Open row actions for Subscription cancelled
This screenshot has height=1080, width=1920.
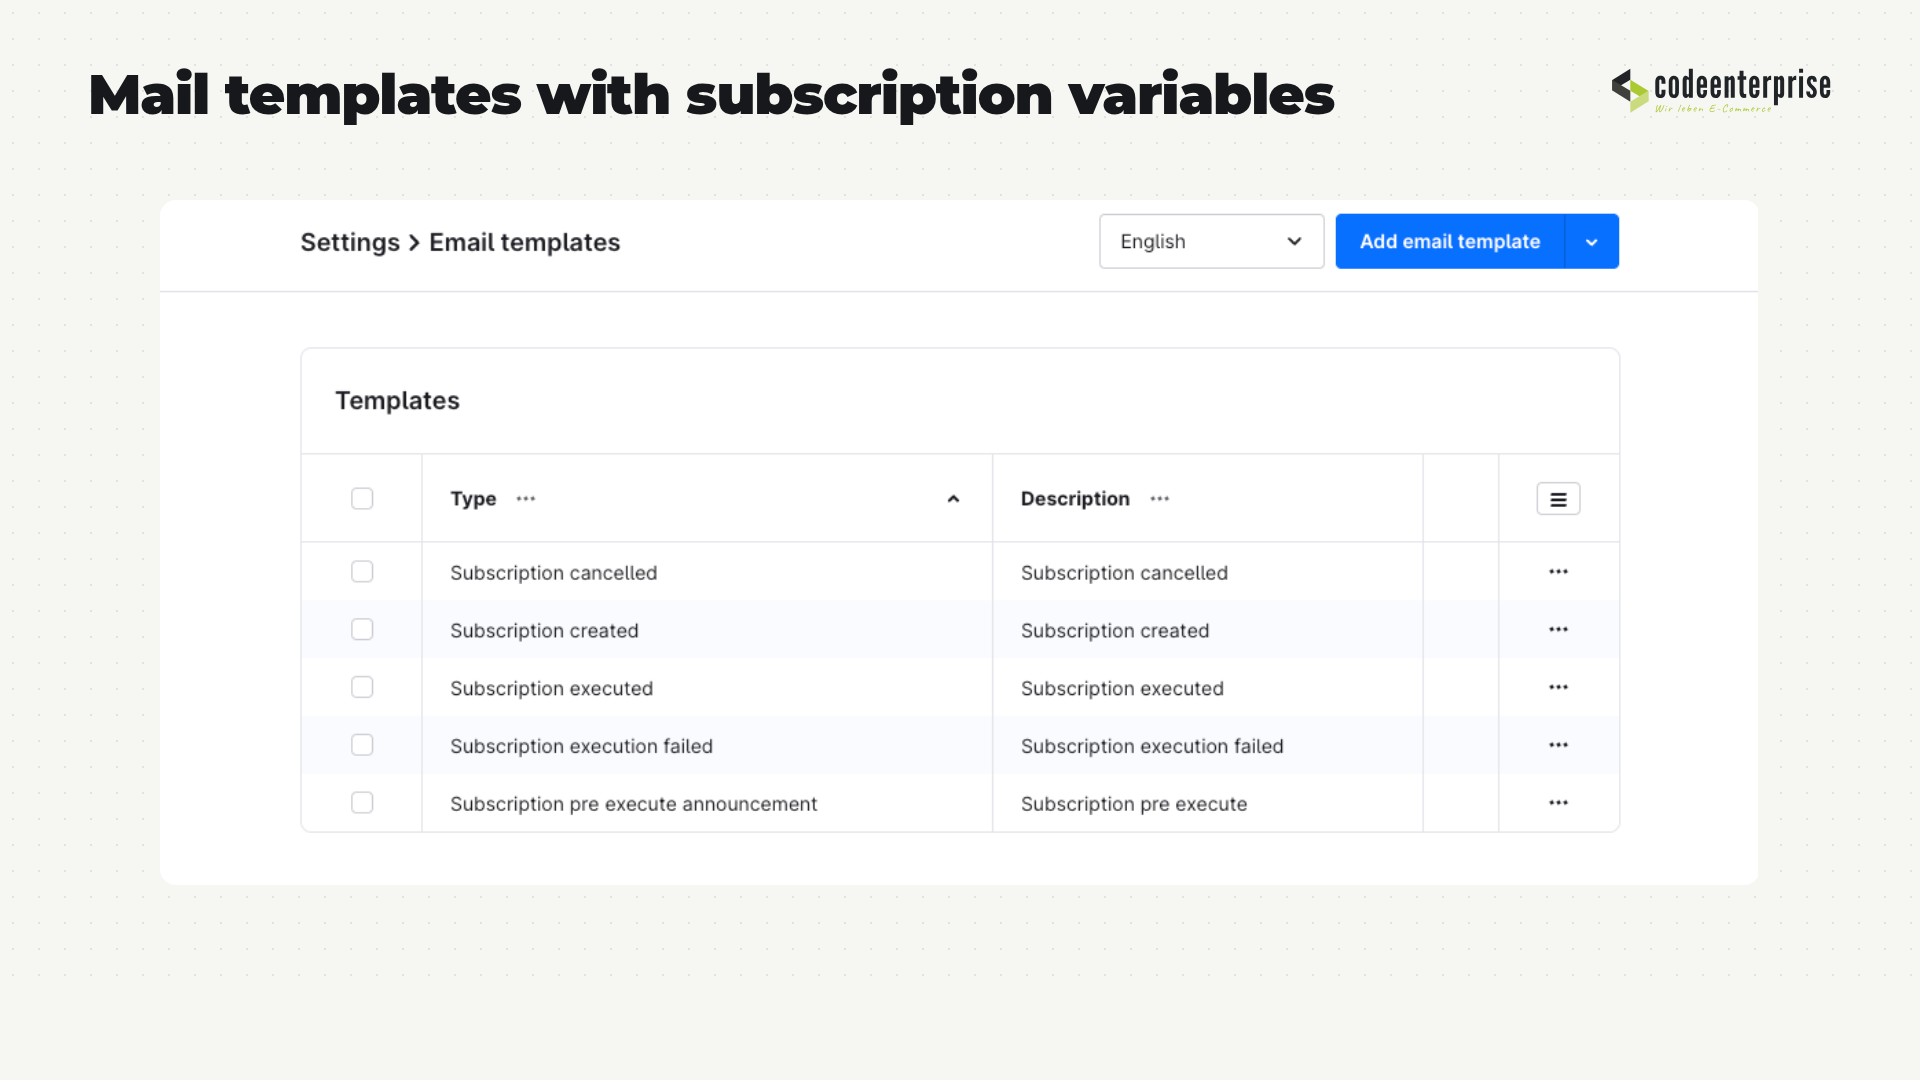(1558, 572)
